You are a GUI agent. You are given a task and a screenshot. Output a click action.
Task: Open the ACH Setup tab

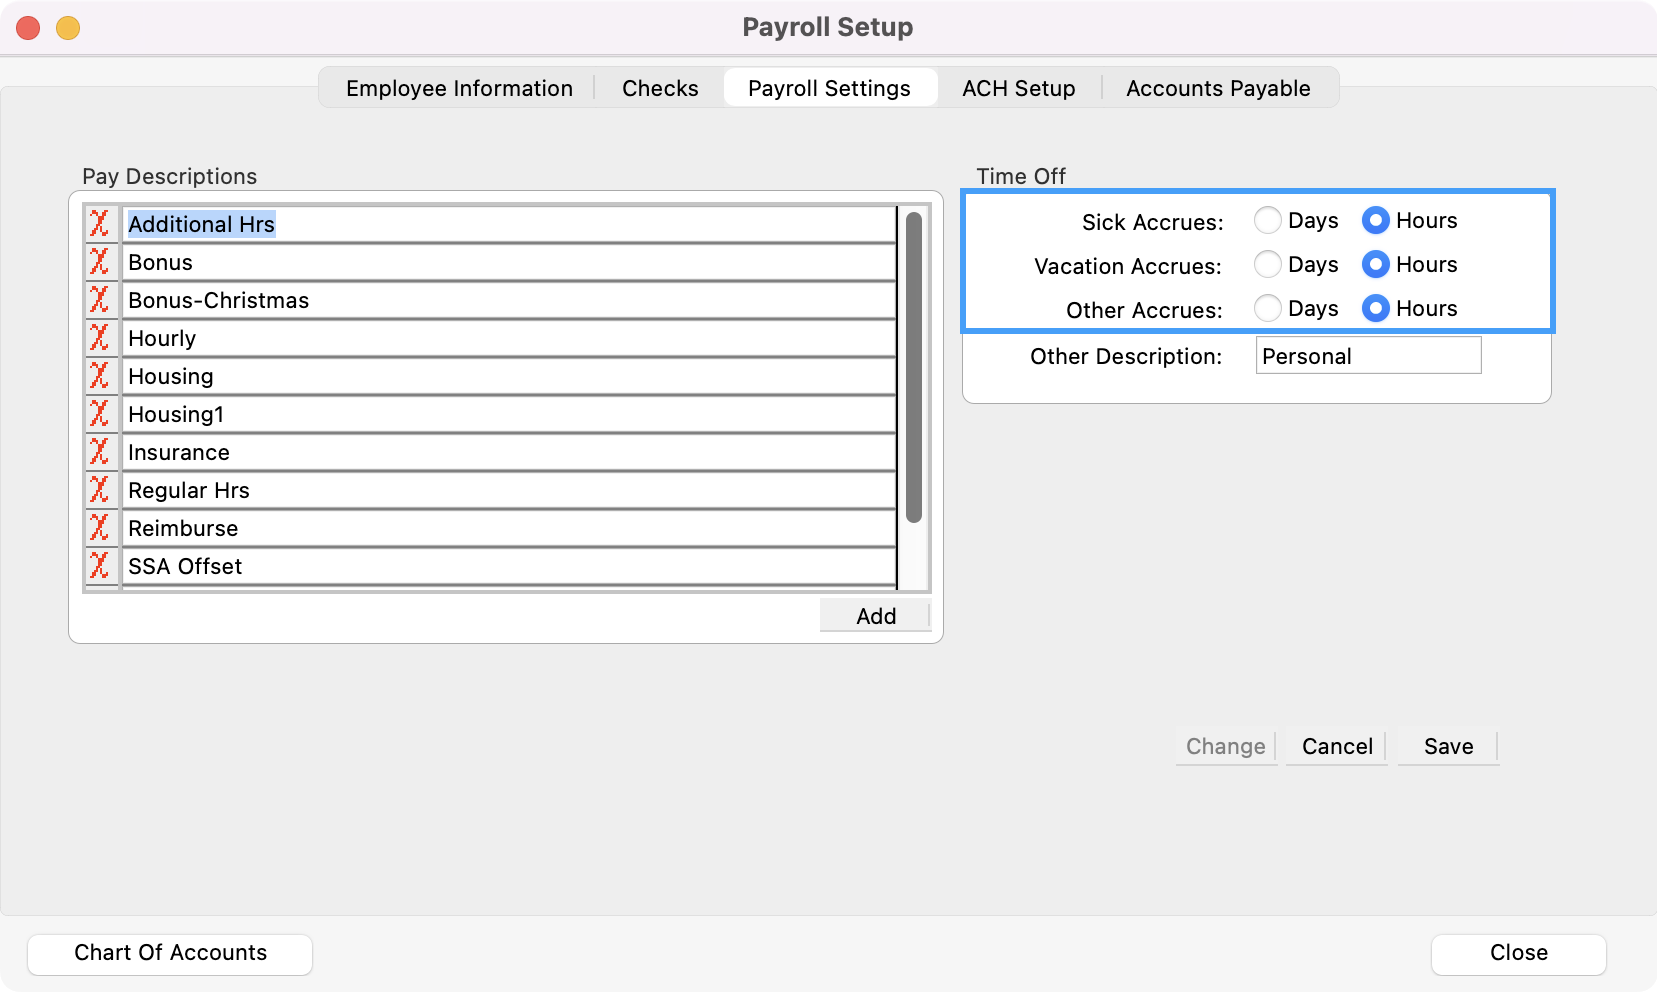1018,88
